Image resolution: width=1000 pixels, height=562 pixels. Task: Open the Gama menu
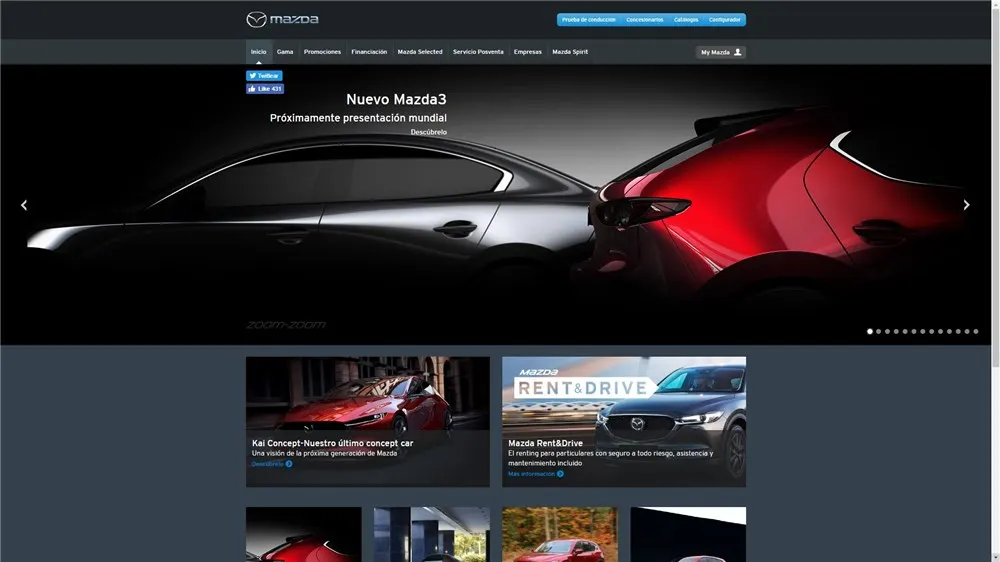point(285,52)
